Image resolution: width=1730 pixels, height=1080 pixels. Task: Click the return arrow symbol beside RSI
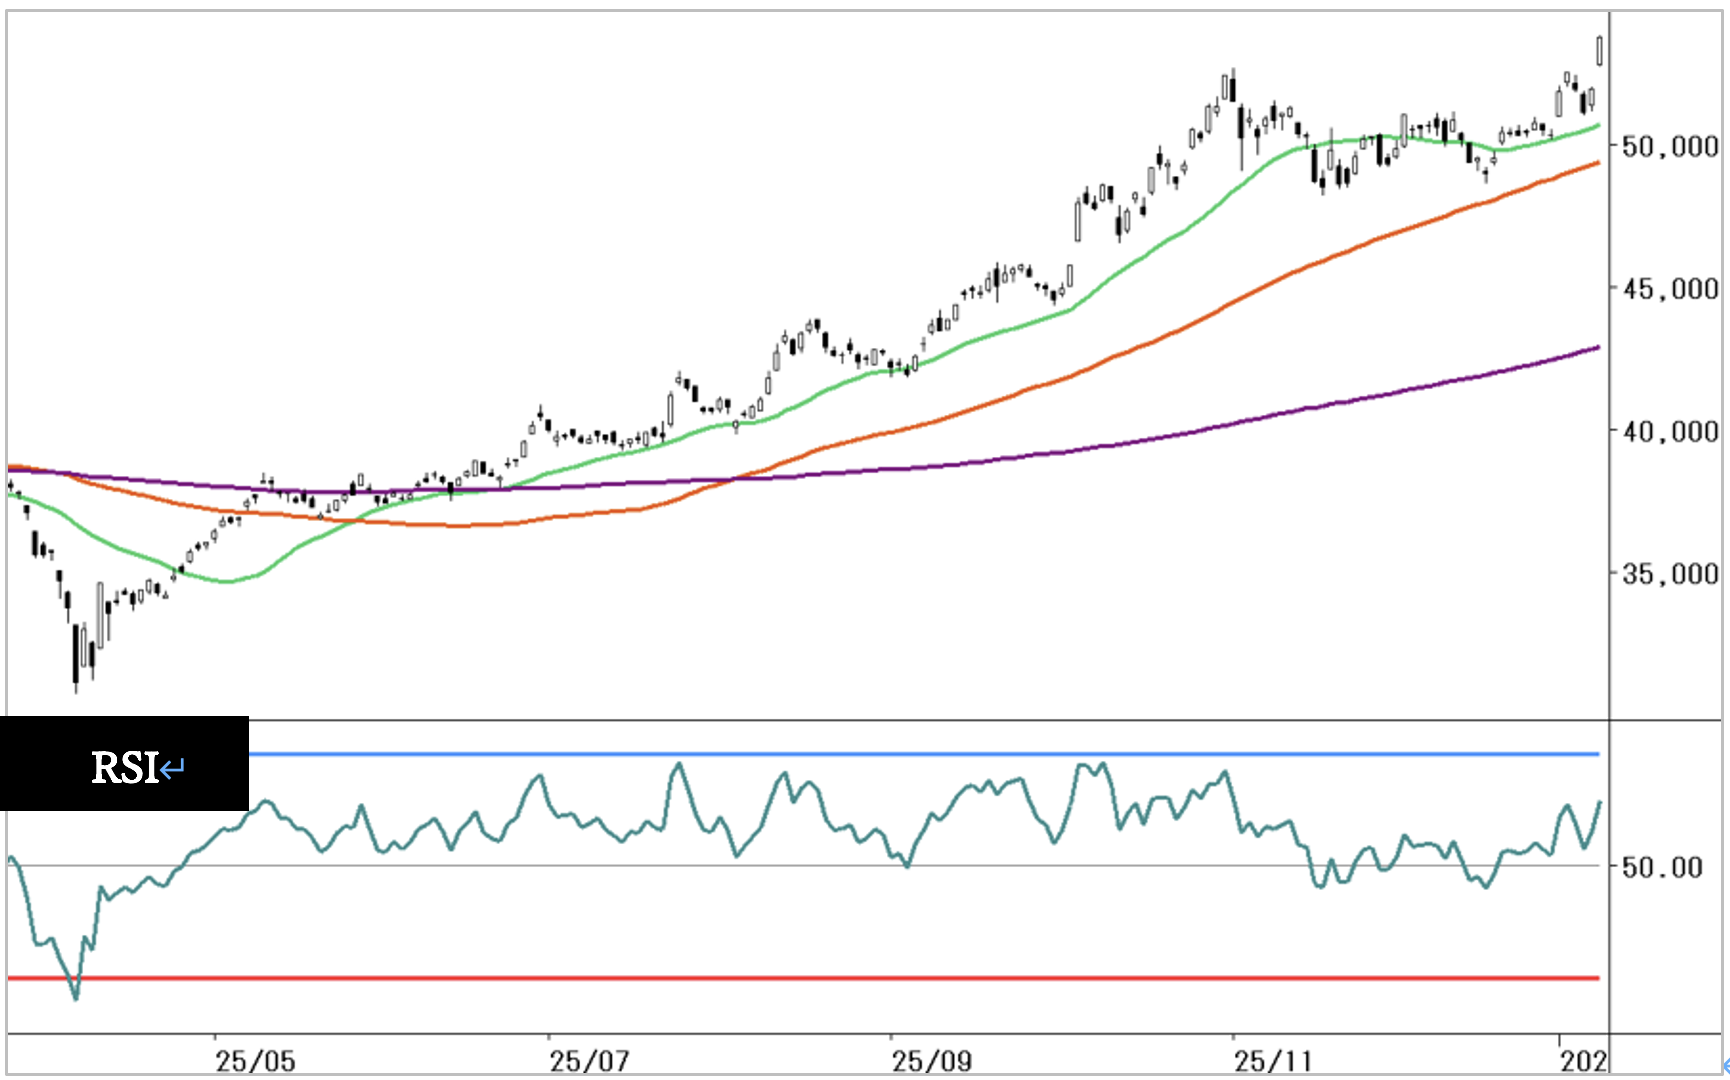tap(173, 769)
